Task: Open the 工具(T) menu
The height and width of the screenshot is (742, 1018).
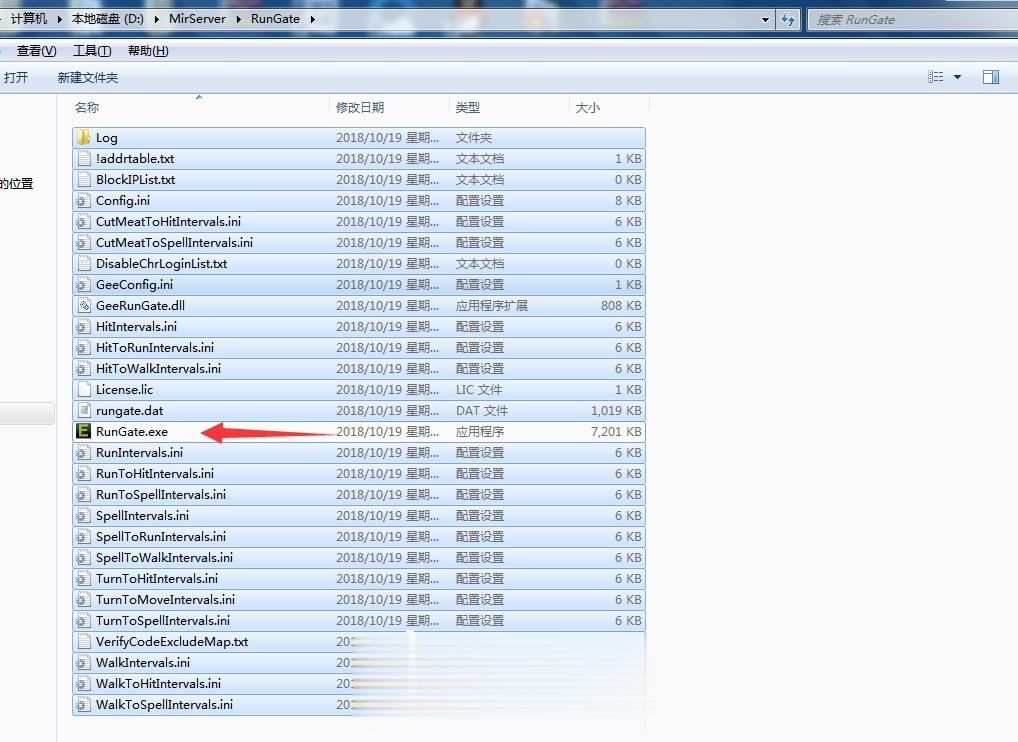Action: (92, 51)
